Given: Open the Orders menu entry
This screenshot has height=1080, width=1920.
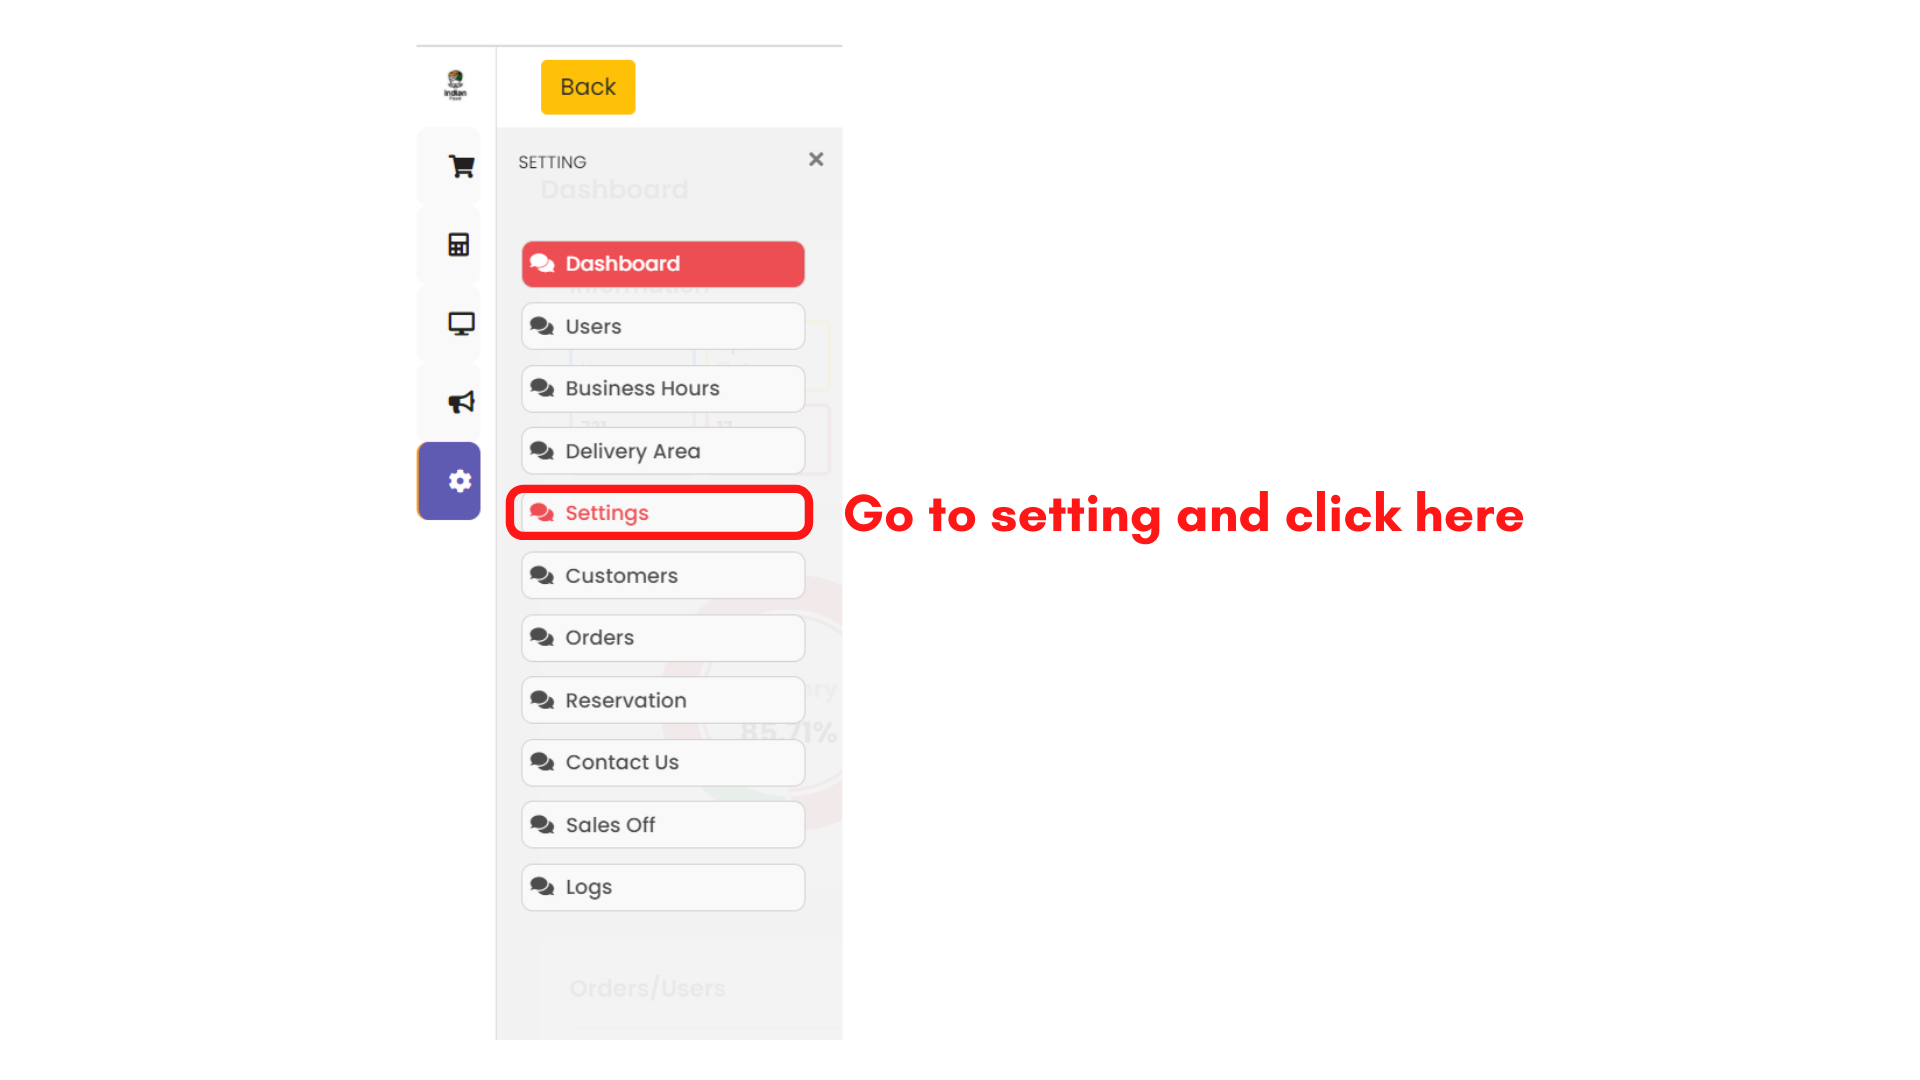Looking at the screenshot, I should click(663, 638).
